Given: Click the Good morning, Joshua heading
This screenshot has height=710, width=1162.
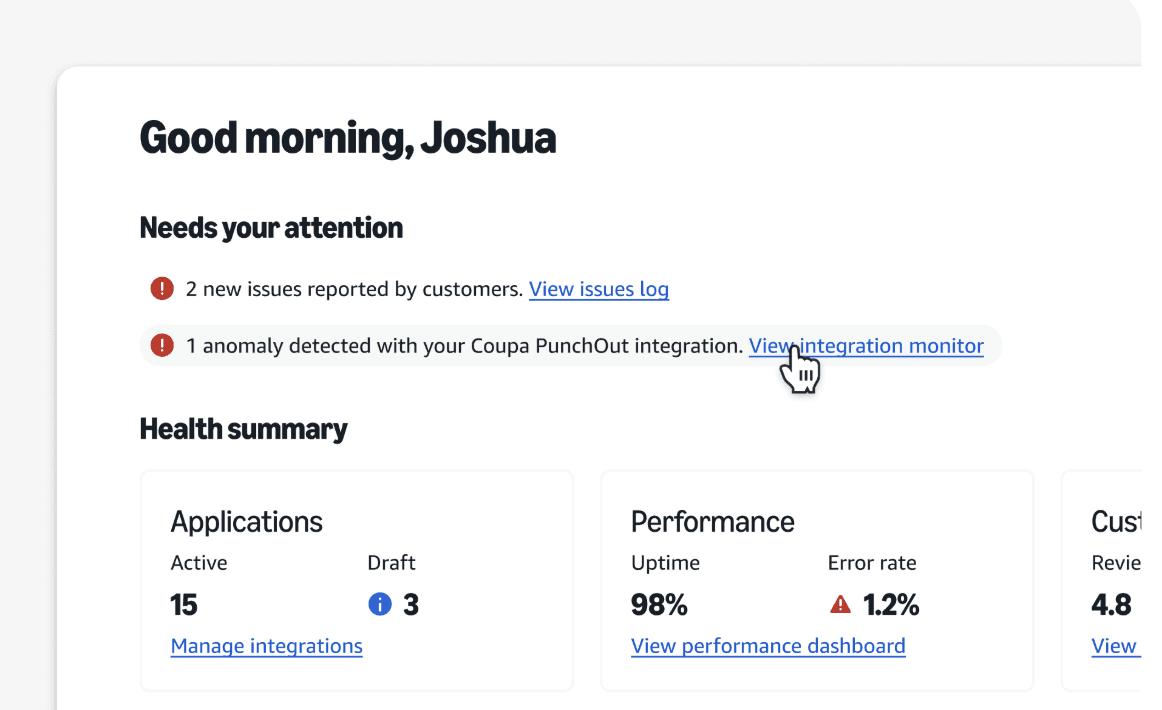Looking at the screenshot, I should [x=347, y=138].
